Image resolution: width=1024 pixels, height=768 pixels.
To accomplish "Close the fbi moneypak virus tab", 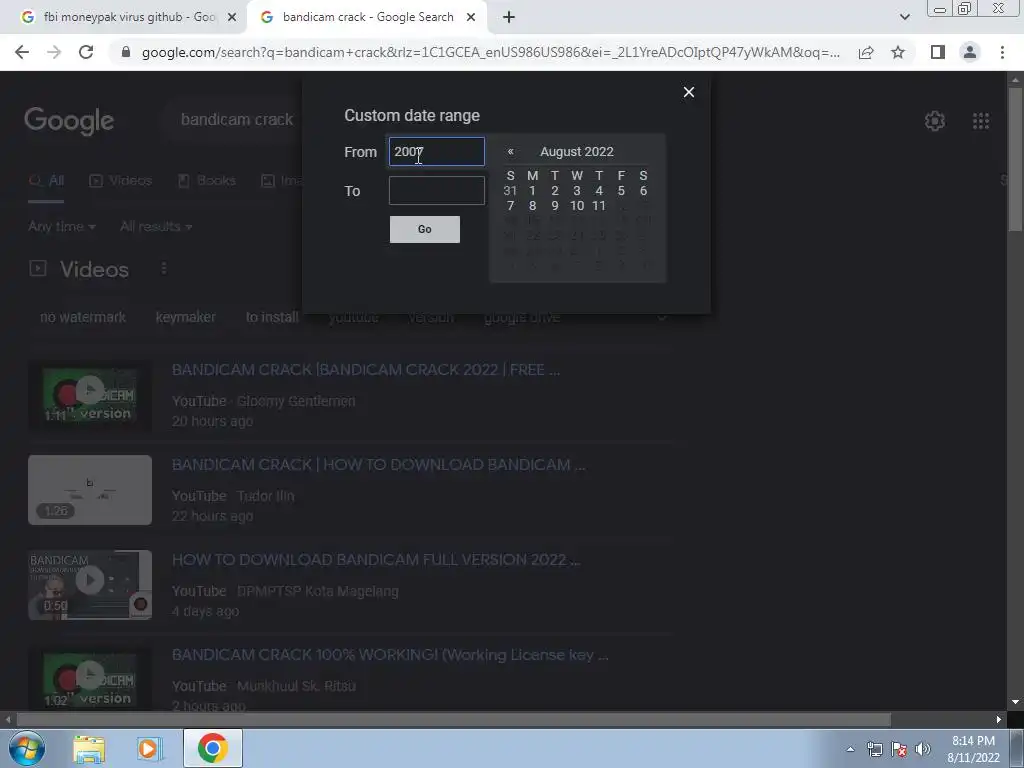I will (231, 18).
